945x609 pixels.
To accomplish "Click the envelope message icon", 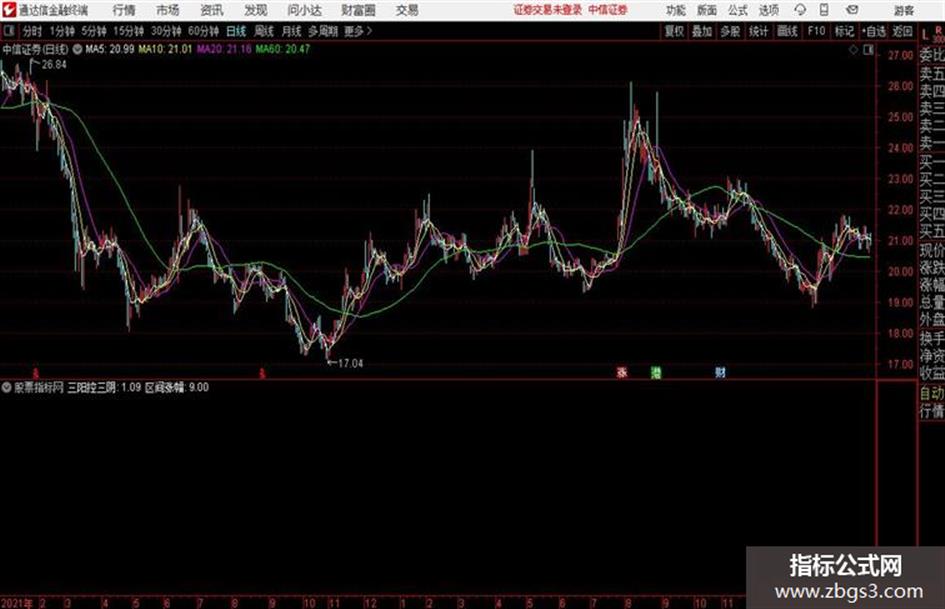I will point(852,10).
